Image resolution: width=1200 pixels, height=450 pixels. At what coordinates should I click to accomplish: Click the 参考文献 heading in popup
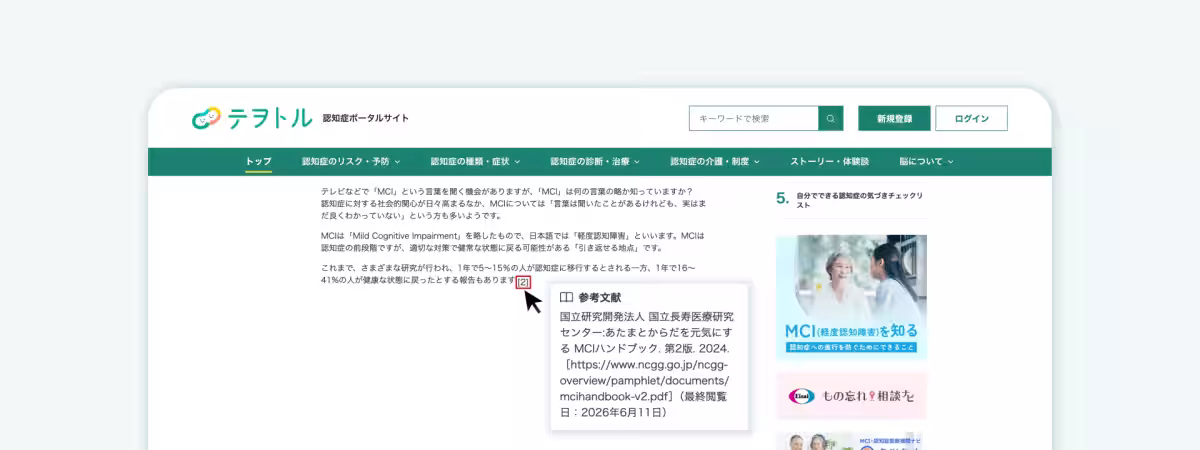click(x=600, y=297)
